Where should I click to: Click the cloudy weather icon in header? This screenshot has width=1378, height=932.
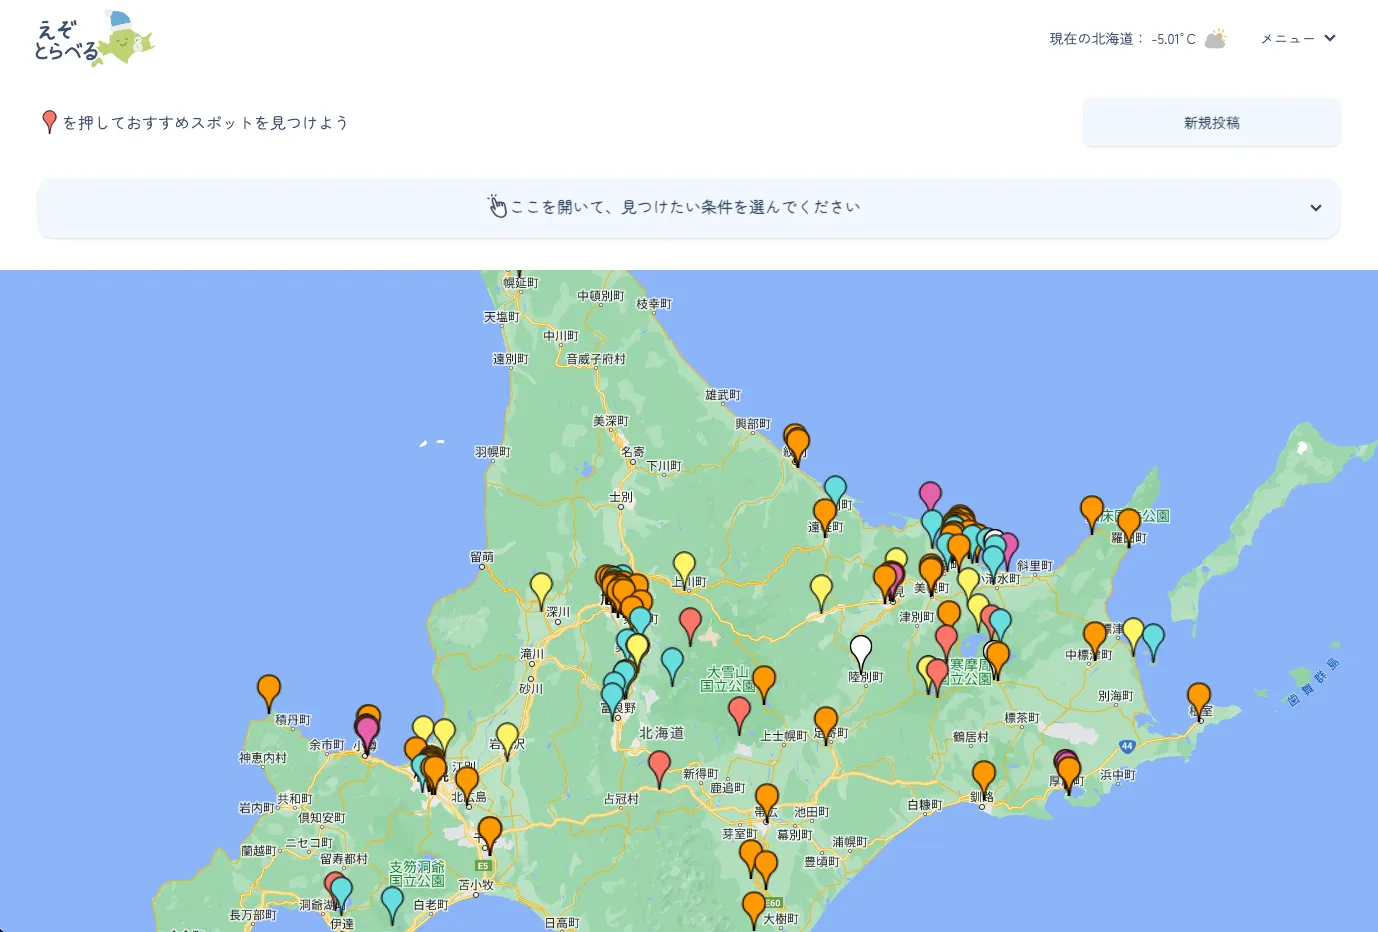(1215, 39)
